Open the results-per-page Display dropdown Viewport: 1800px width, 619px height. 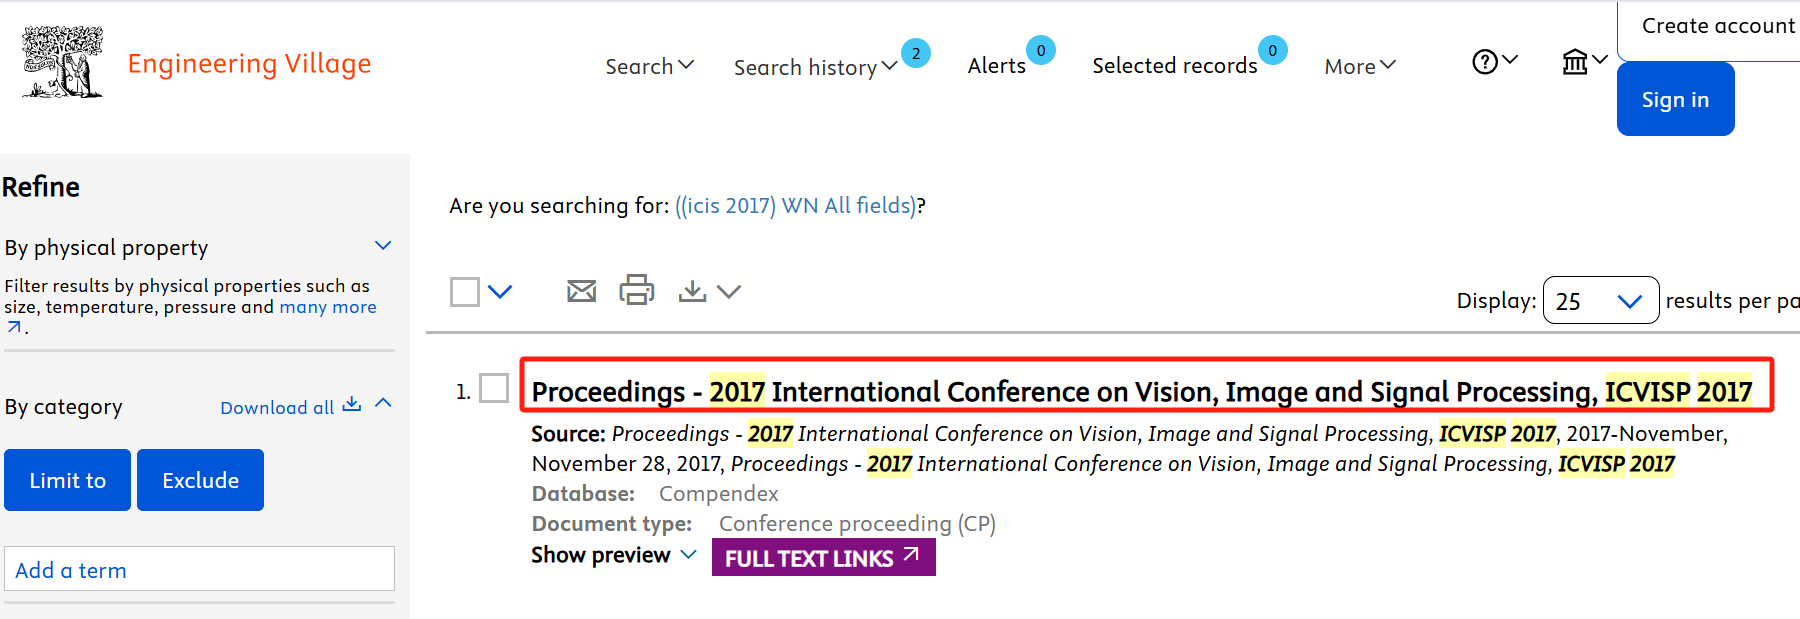pyautogui.click(x=1600, y=301)
